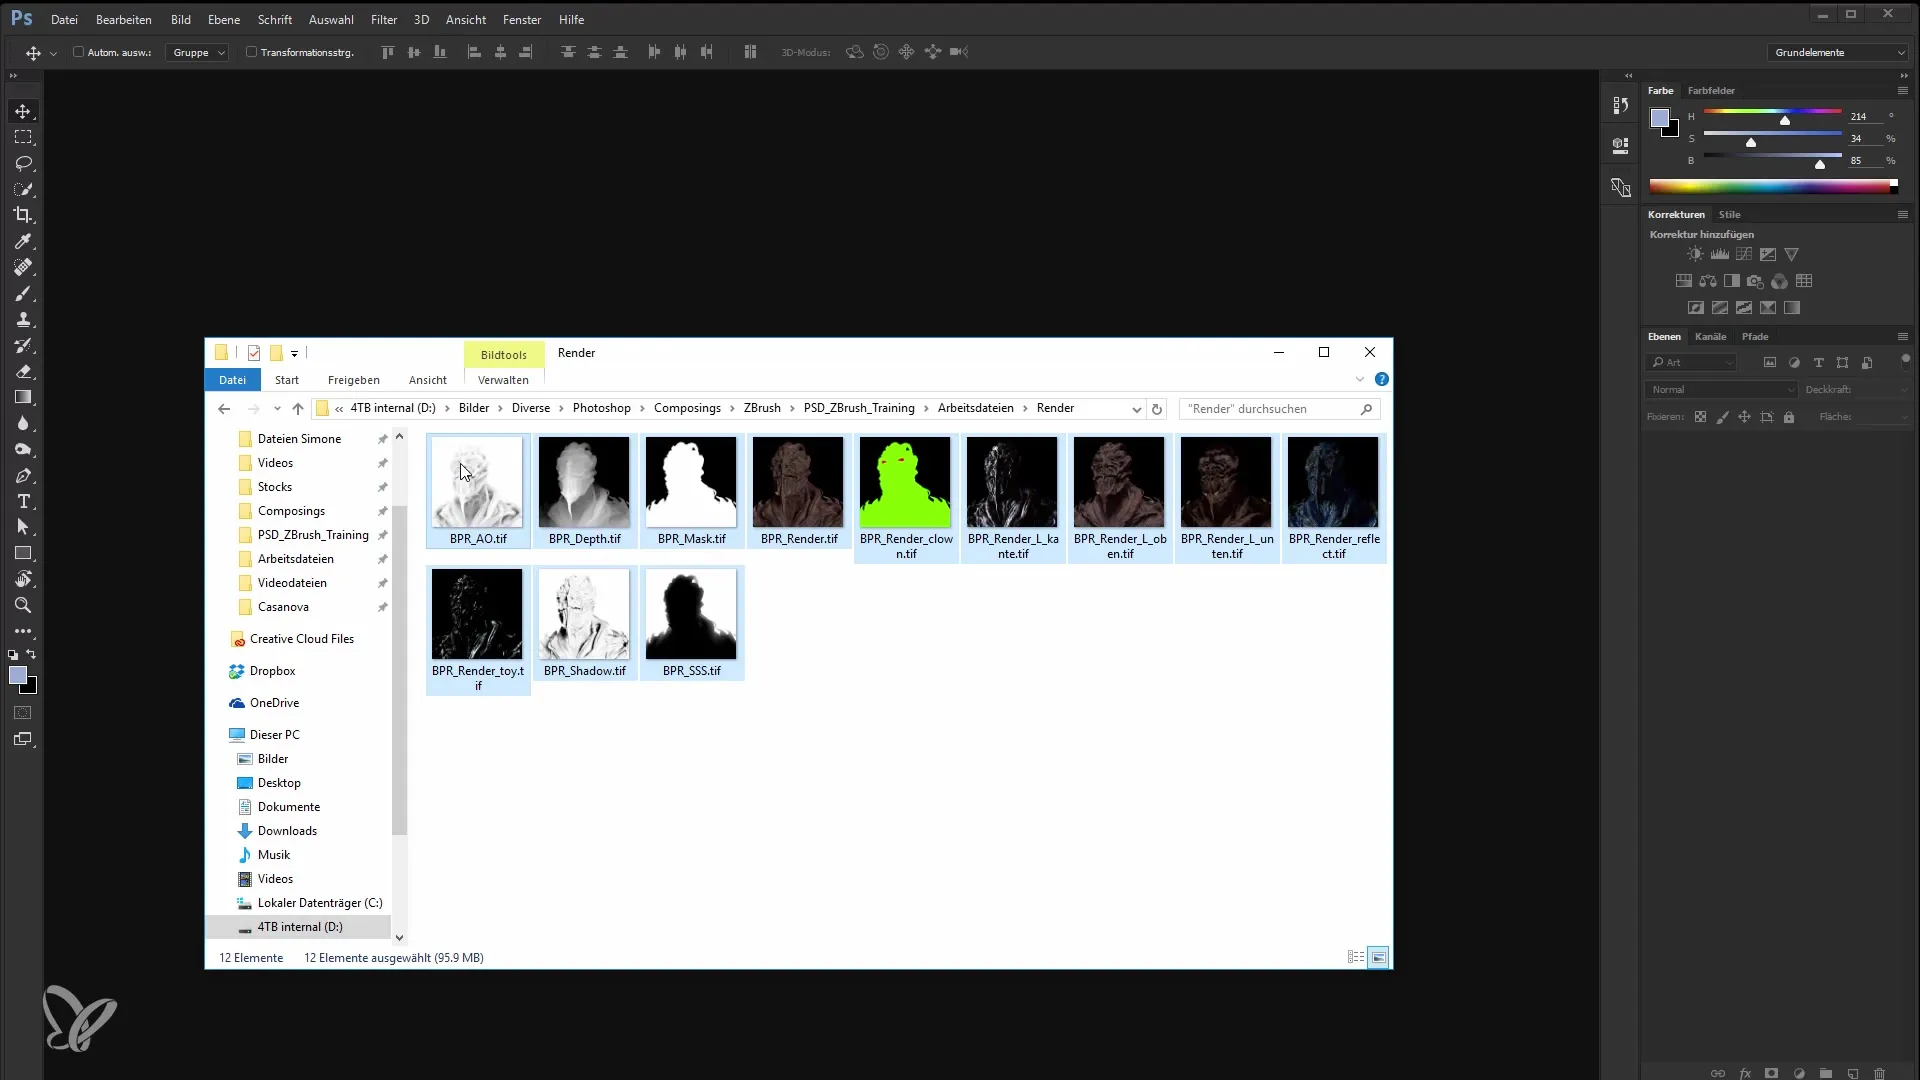Screen dimensions: 1920x1080
Task: Click Korrektor hinzufügen button
Action: click(x=1700, y=233)
